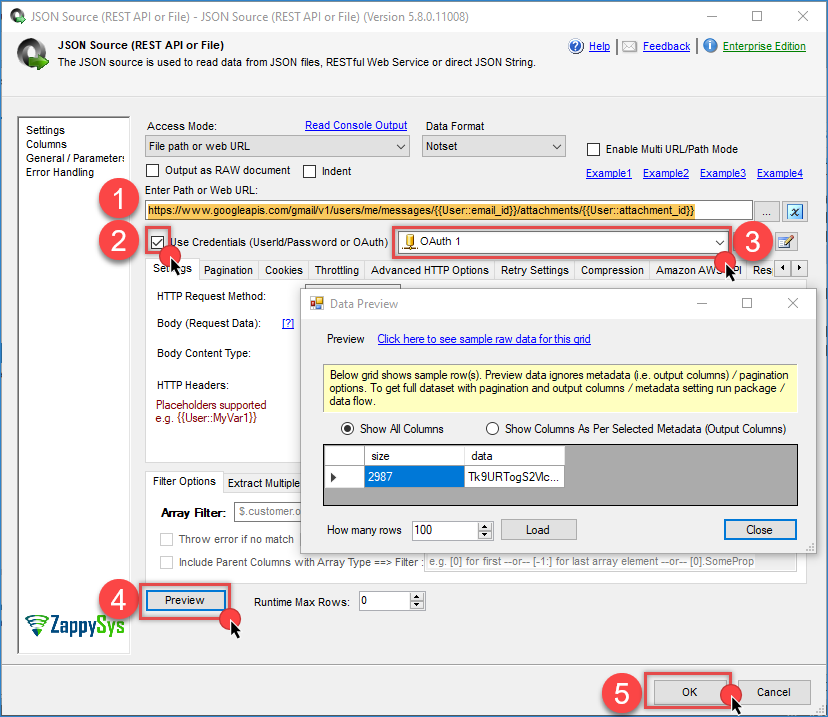Click the Preview button
Screen dimensions: 828x717
184,600
